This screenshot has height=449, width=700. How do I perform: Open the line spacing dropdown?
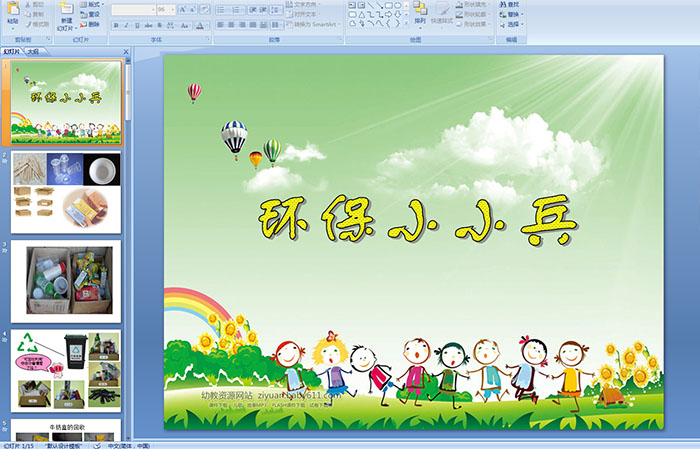click(x=277, y=10)
